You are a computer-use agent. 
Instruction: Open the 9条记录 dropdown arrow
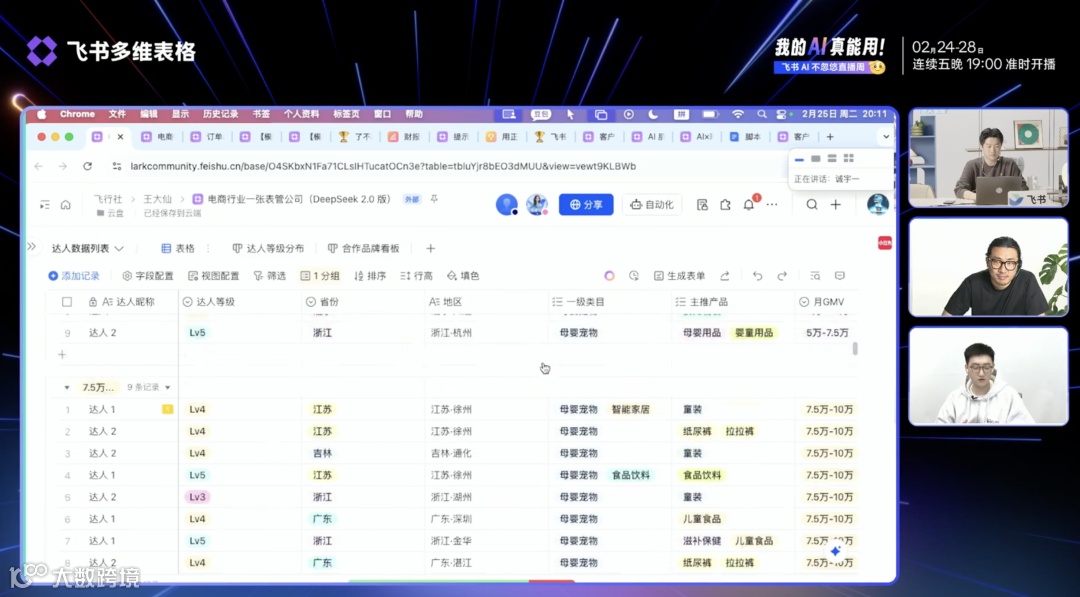tap(167, 388)
